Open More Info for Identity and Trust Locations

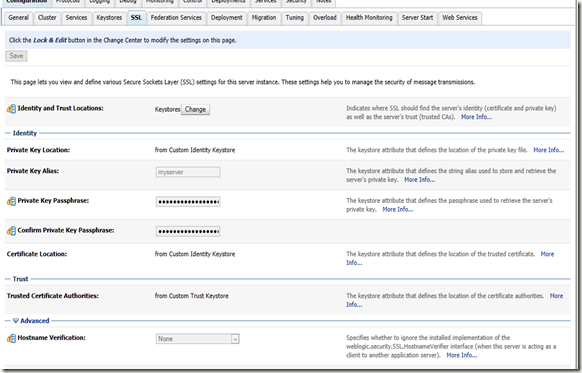pyautogui.click(x=476, y=117)
